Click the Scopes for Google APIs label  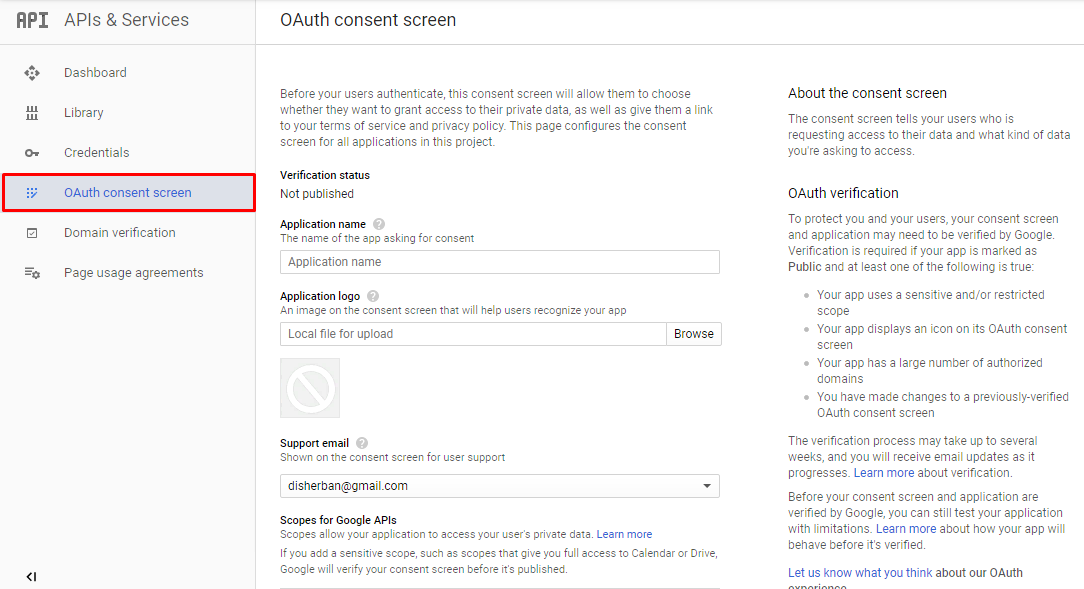click(x=338, y=520)
